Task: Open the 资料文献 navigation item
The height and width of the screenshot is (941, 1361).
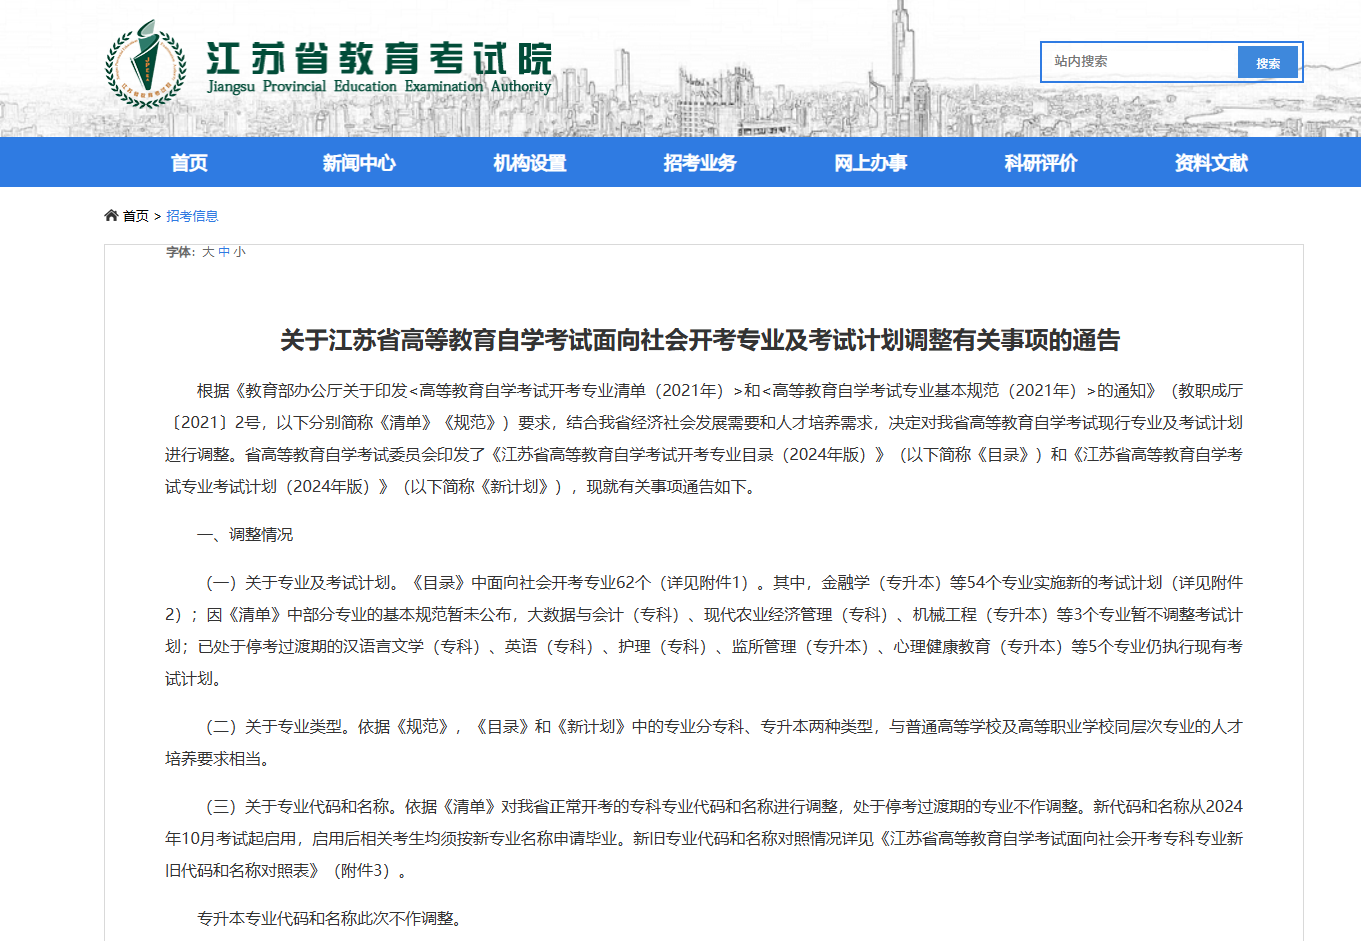Action: (1211, 163)
